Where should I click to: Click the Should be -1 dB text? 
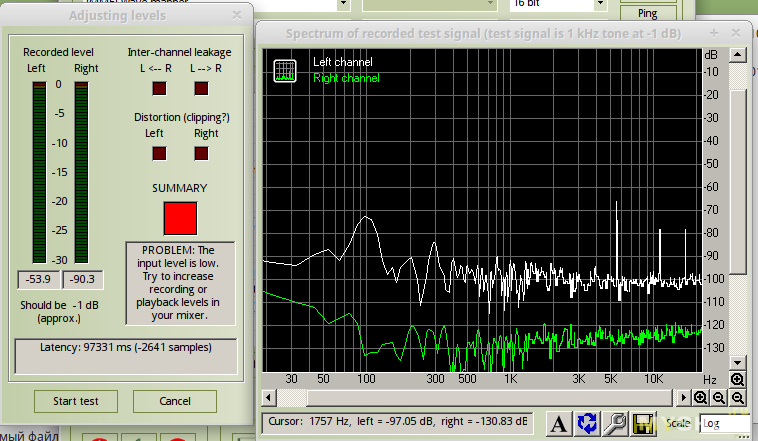[x=59, y=312]
